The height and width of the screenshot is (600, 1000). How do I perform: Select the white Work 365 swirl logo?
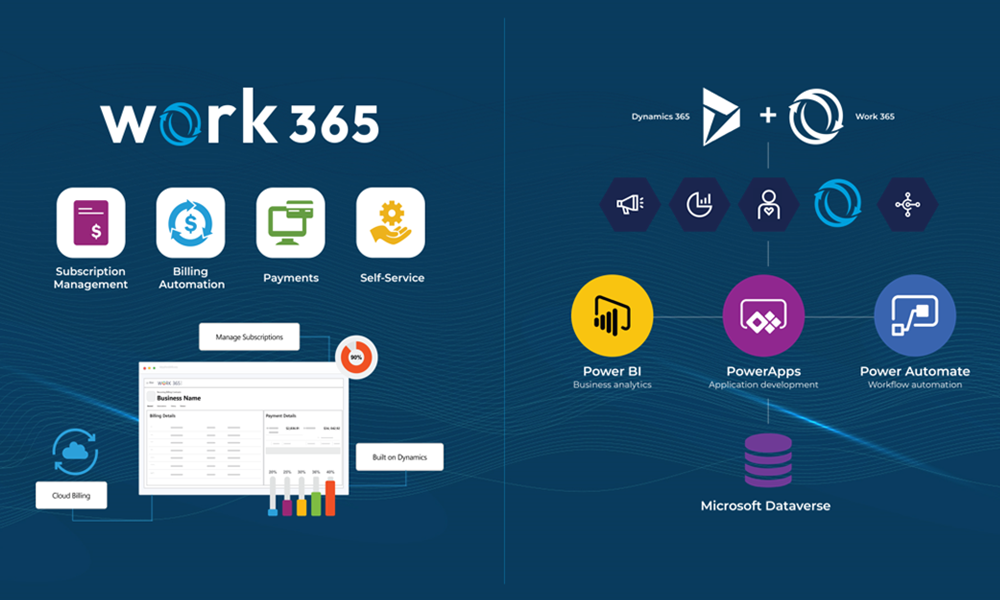pos(816,117)
